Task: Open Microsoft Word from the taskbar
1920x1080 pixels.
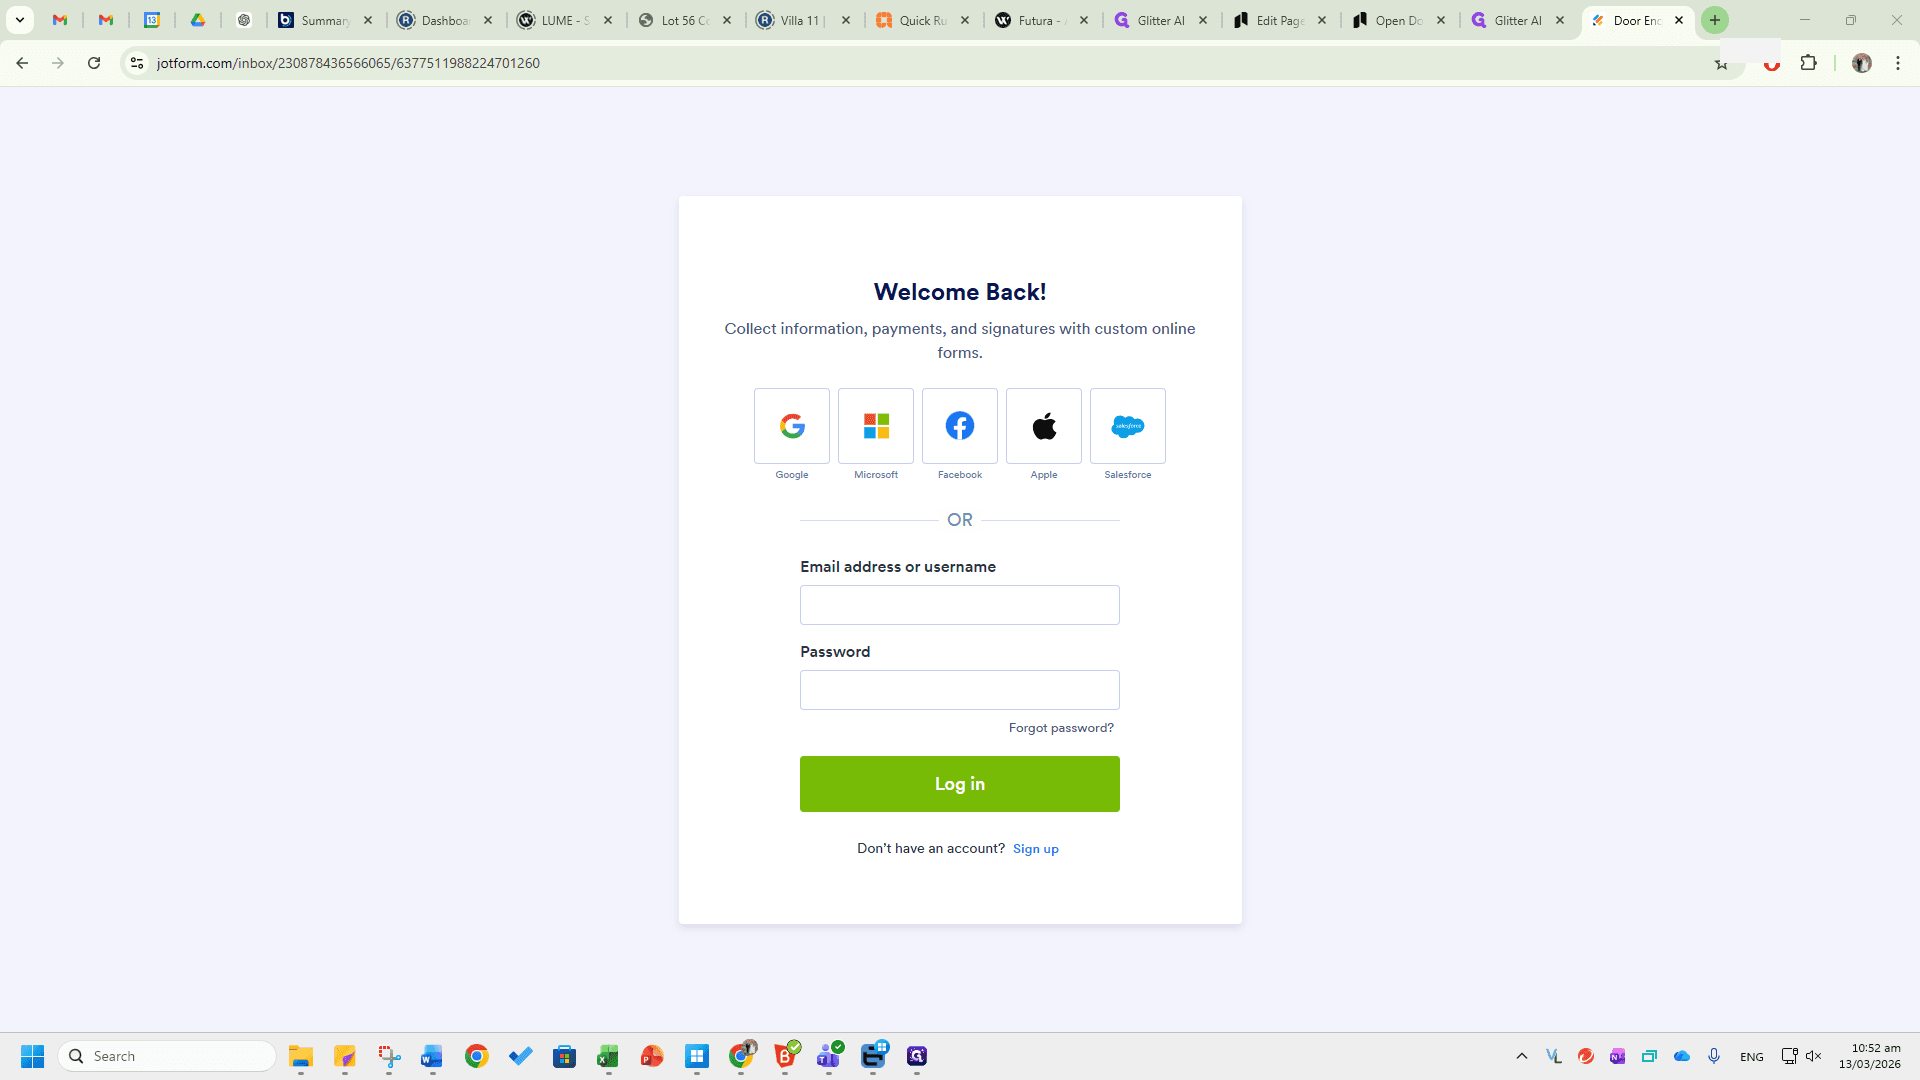Action: (x=432, y=1056)
